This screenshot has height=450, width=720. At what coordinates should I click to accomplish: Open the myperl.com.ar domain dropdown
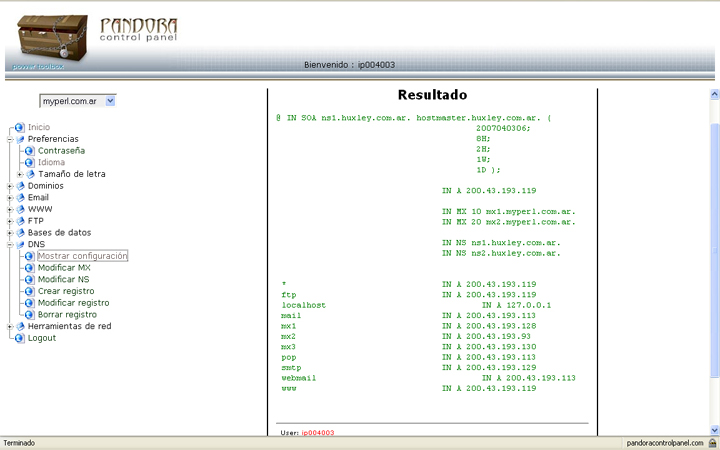pos(78,101)
